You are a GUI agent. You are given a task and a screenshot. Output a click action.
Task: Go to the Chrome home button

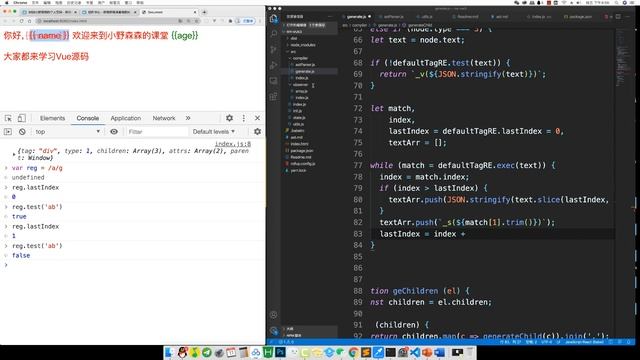tap(29, 21)
